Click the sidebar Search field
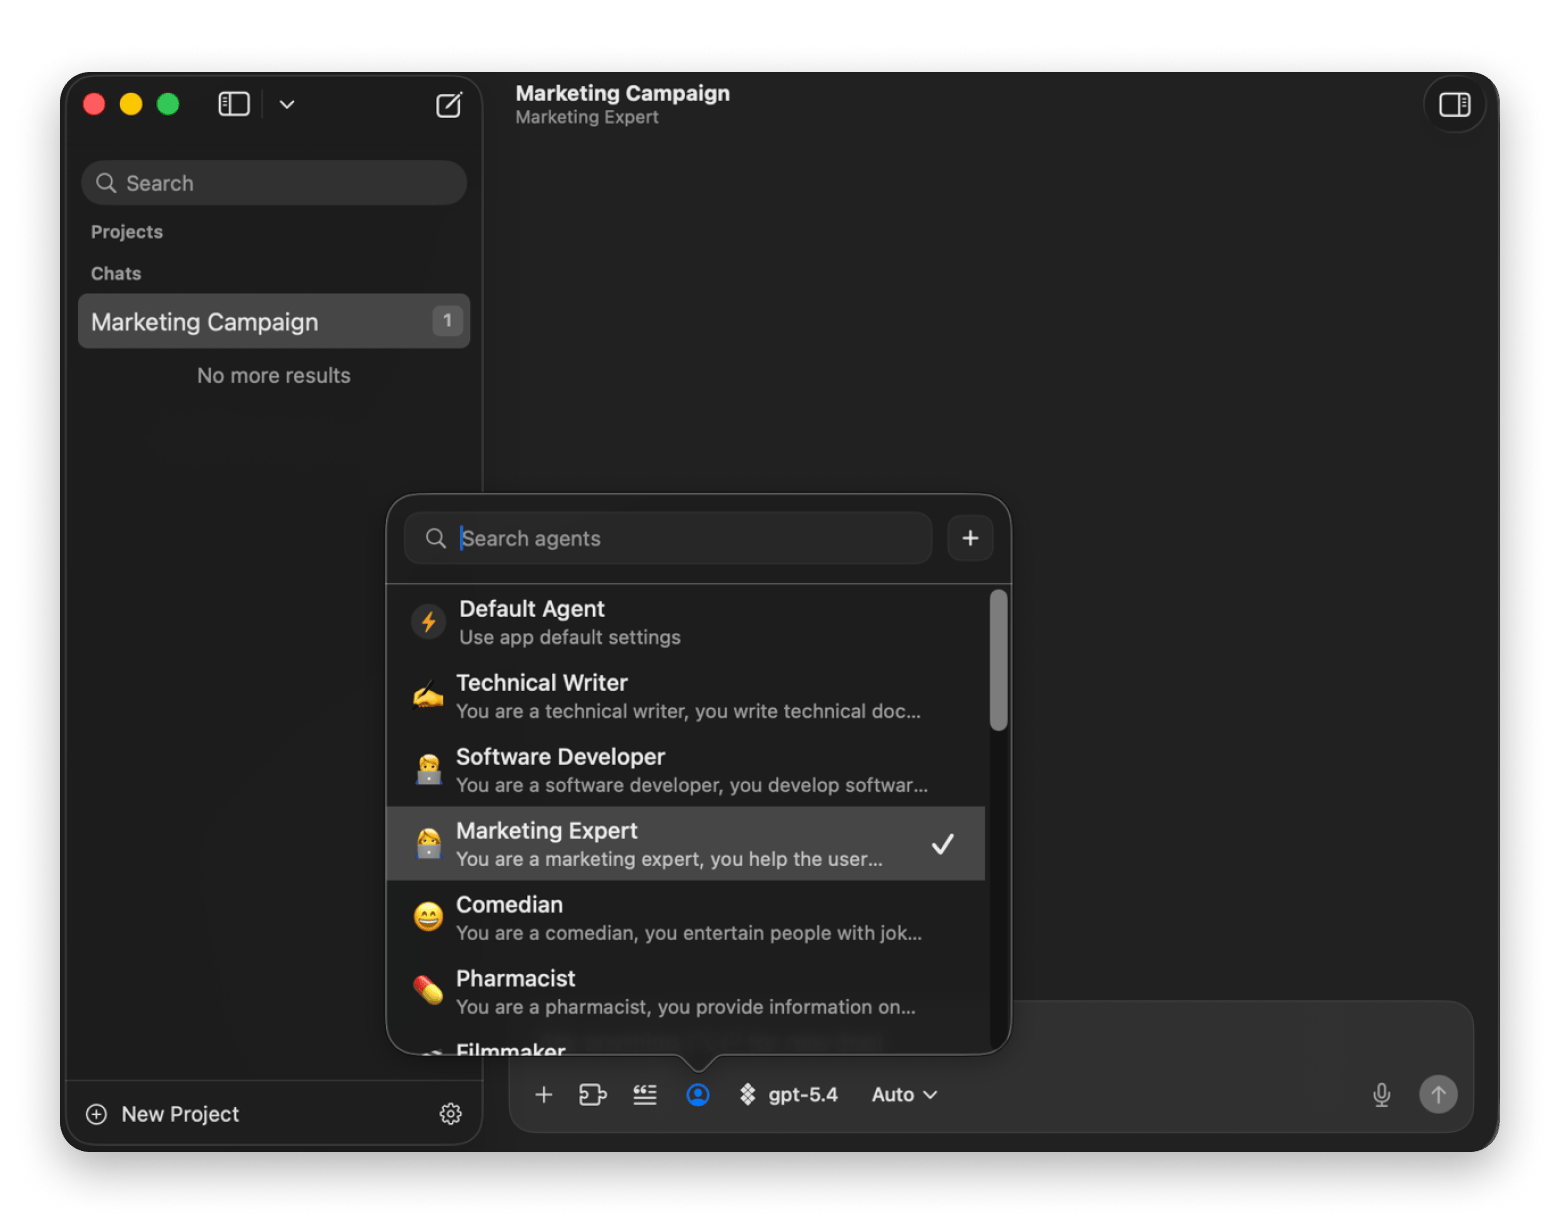Screen dimensions: 1560x1232 [274, 183]
